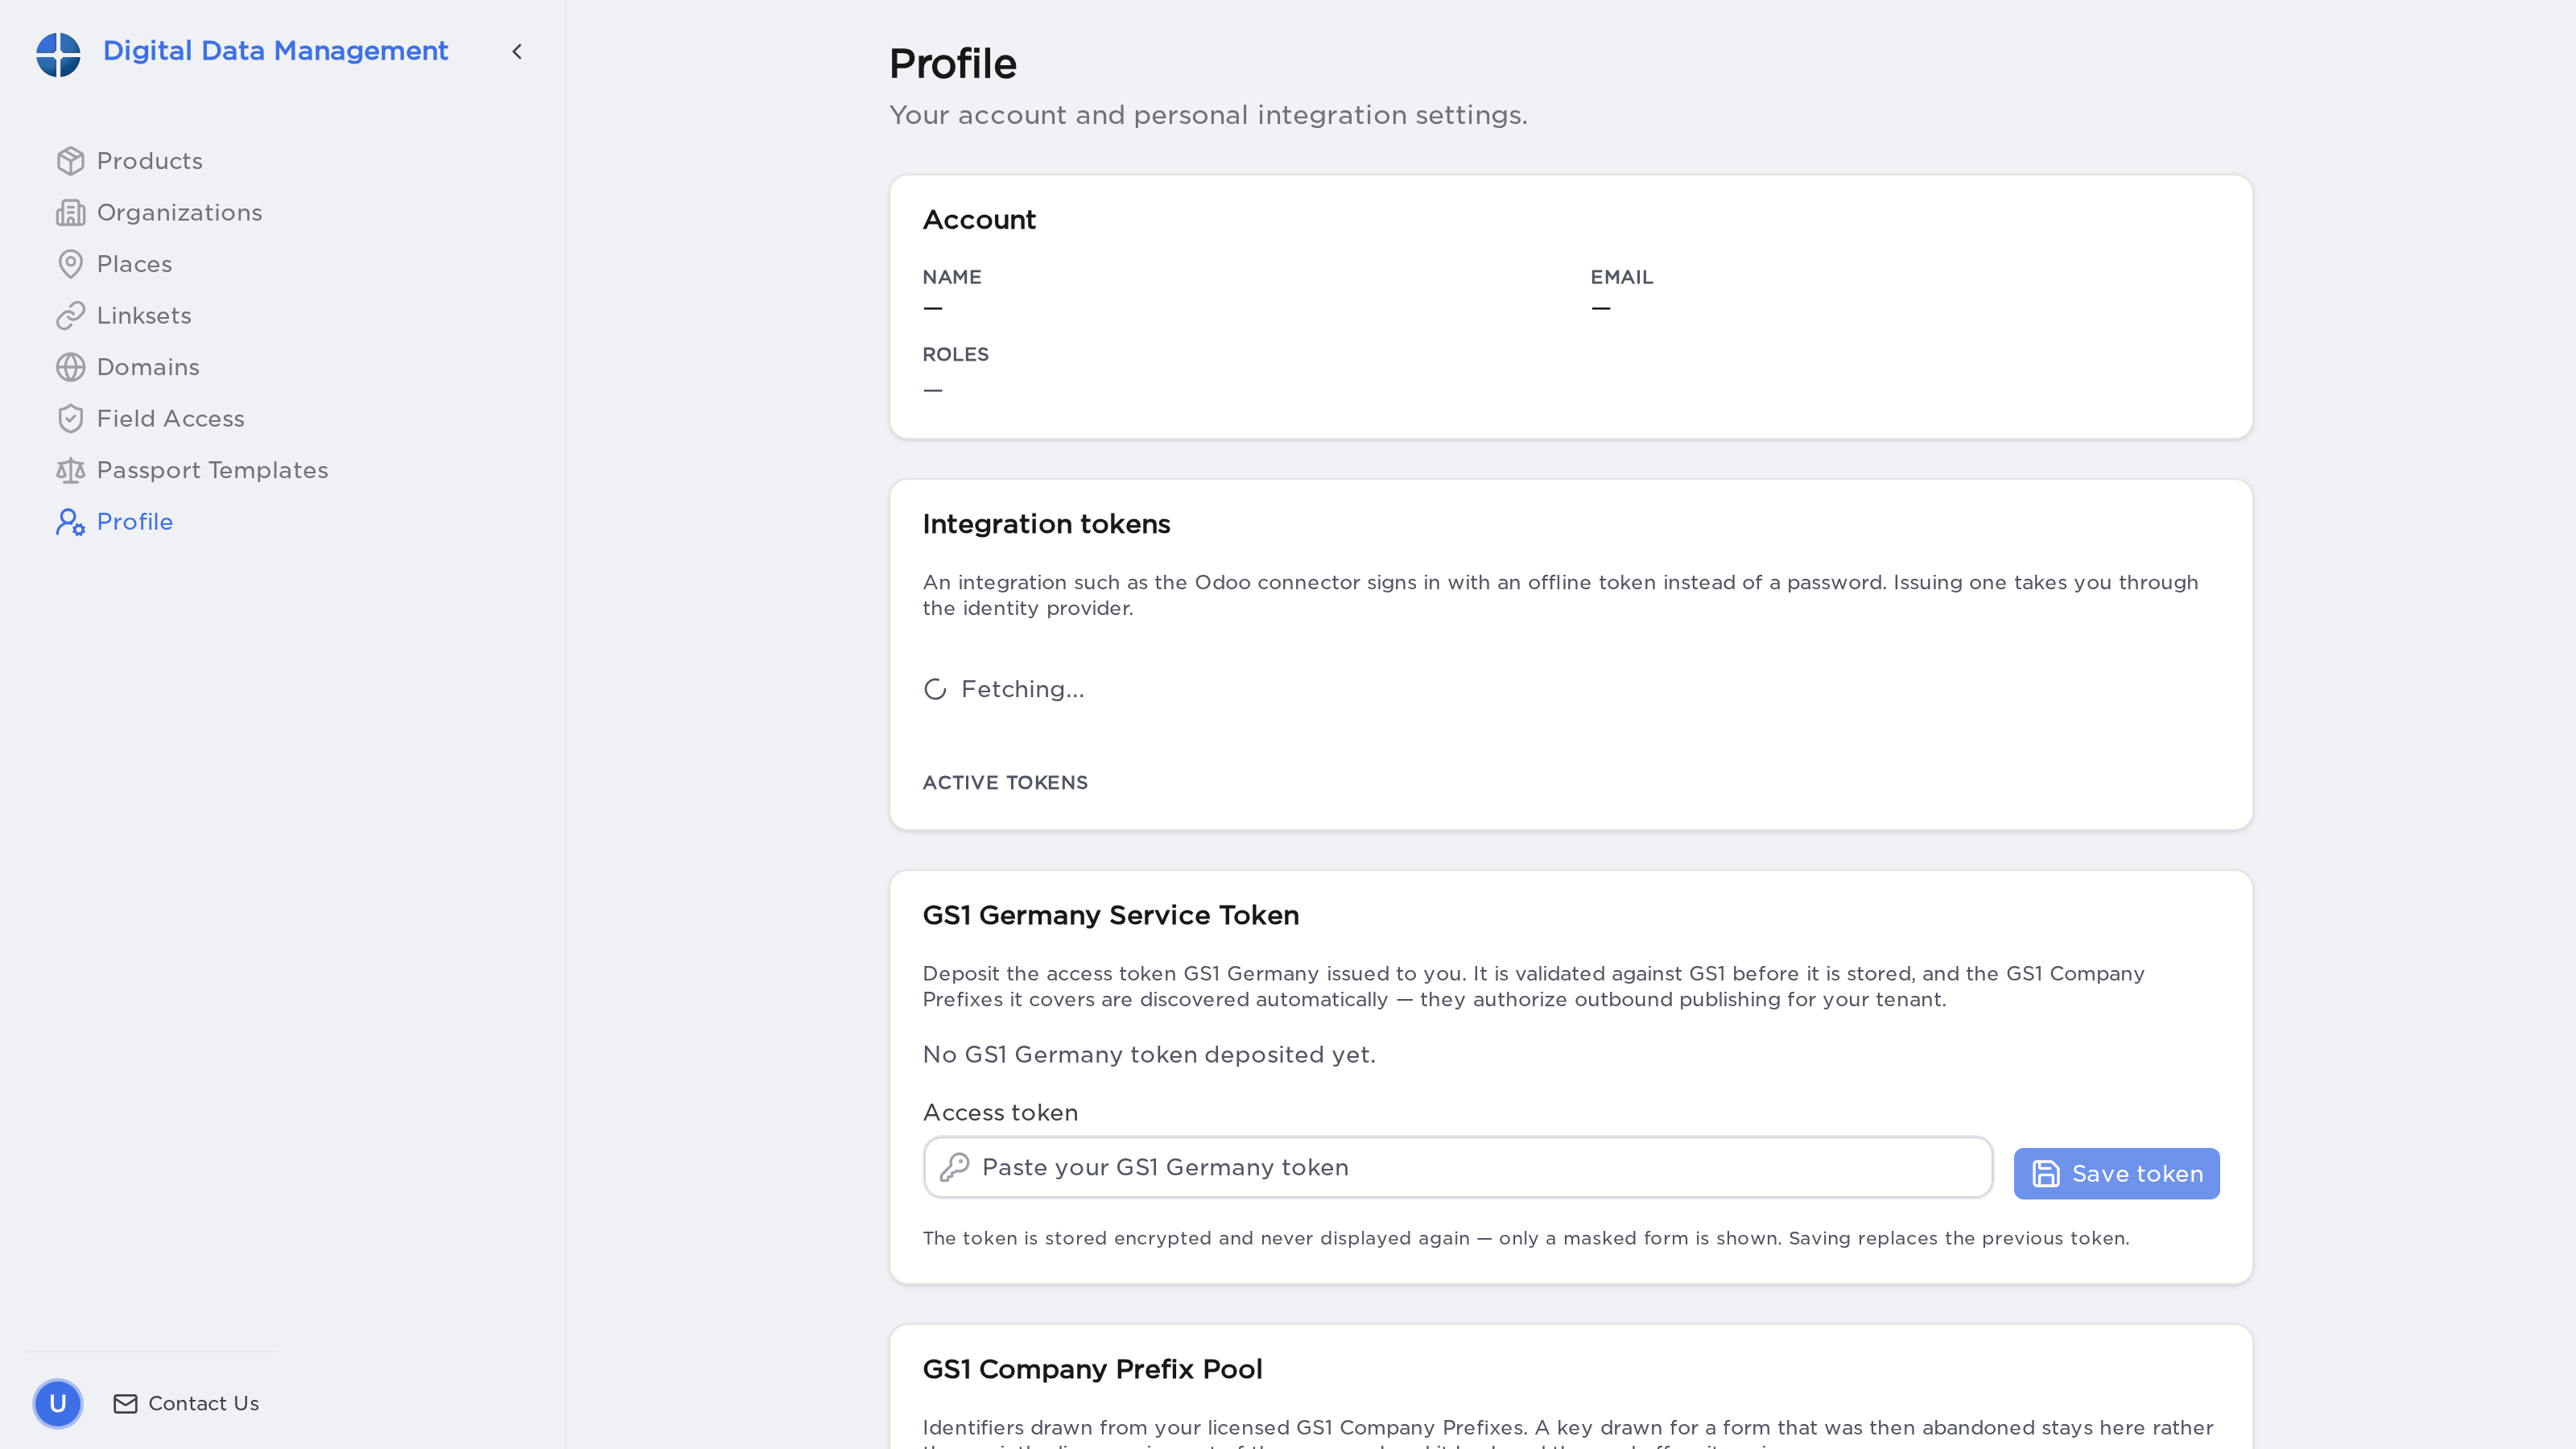Click the Digital Data Management logo icon
2576x1449 pixels.
58,53
